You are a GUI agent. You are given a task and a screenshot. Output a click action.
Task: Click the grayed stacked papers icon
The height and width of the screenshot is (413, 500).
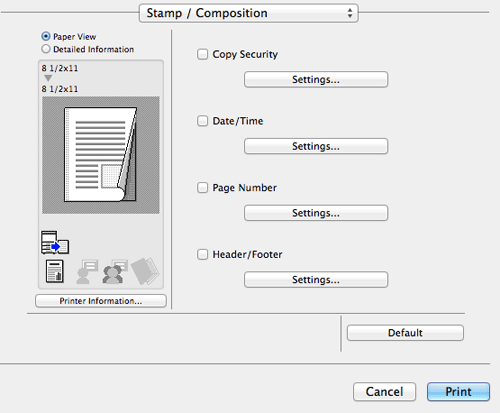coord(145,271)
